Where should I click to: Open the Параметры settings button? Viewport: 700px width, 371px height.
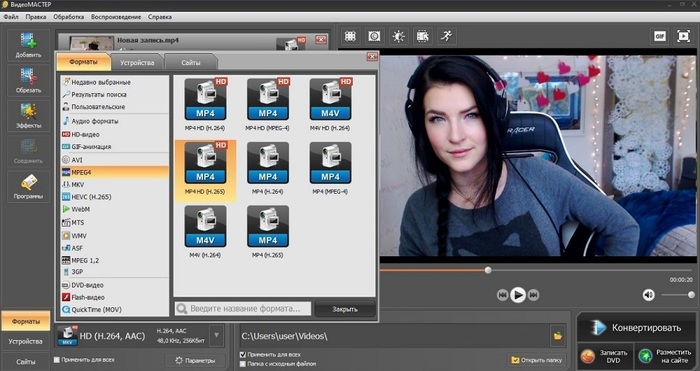(195, 360)
